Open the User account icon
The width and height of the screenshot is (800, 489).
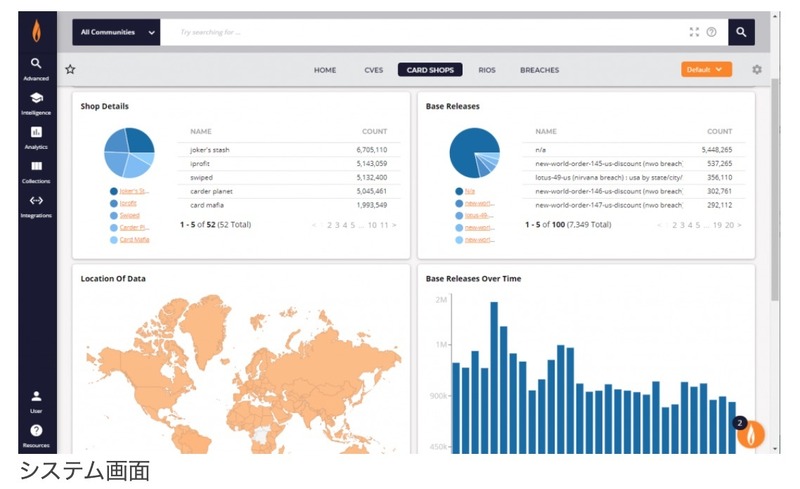(x=36, y=400)
